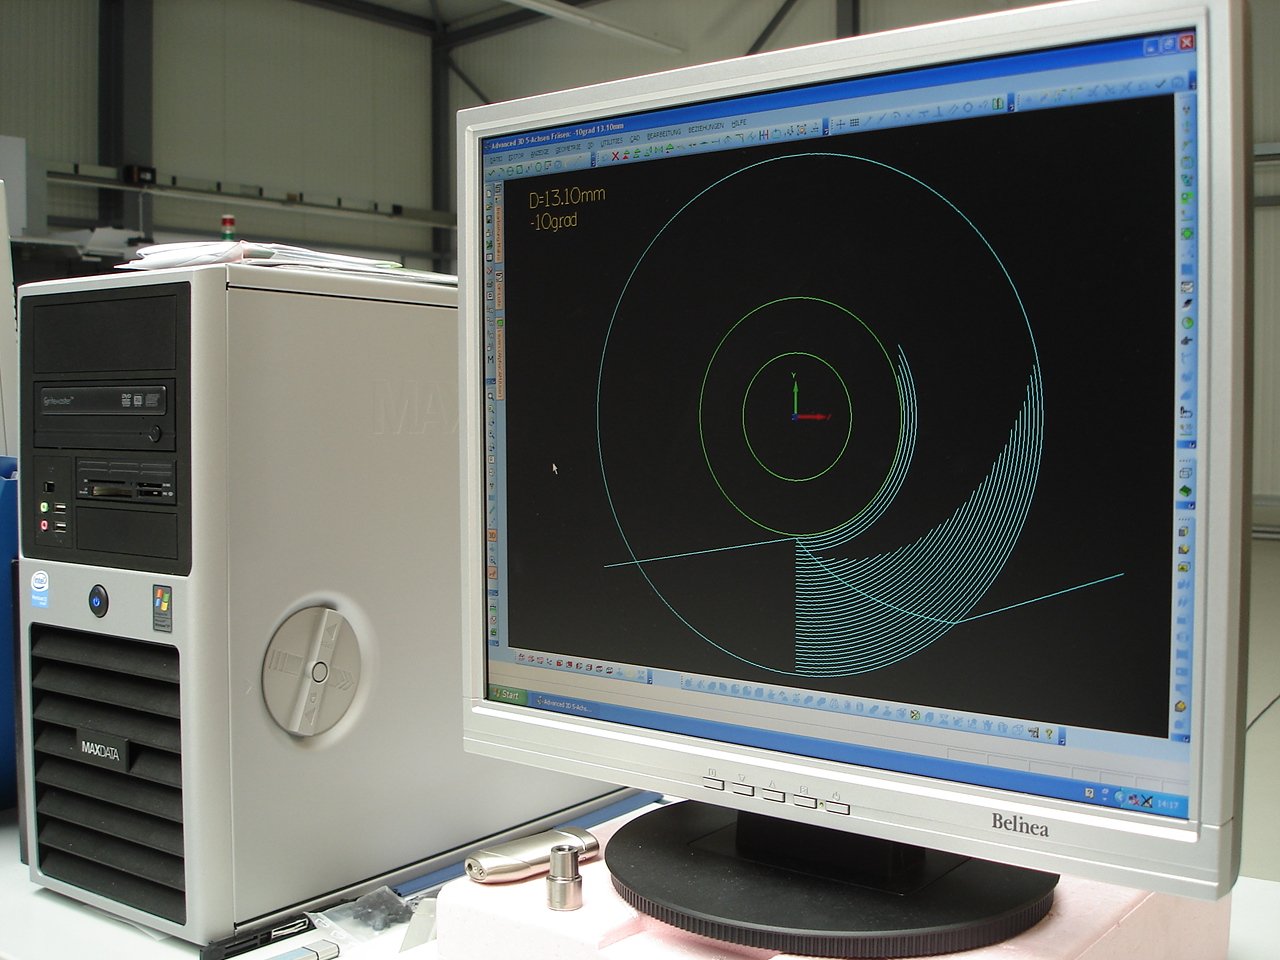Image resolution: width=1280 pixels, height=960 pixels.
Task: Click the green rotate arrow icon
Action: 776,134
